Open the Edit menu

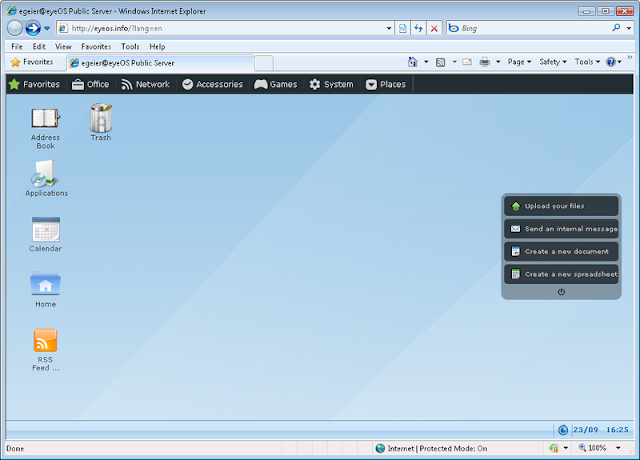click(x=39, y=47)
